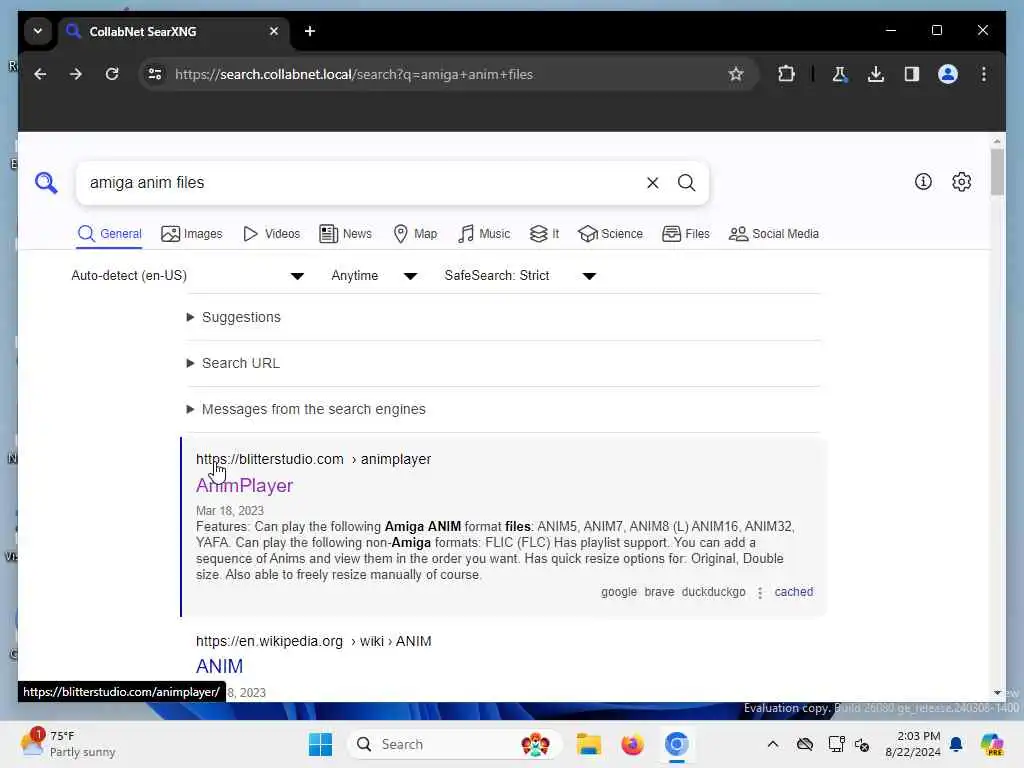
Task: Toggle the browser side panel
Action: (912, 74)
